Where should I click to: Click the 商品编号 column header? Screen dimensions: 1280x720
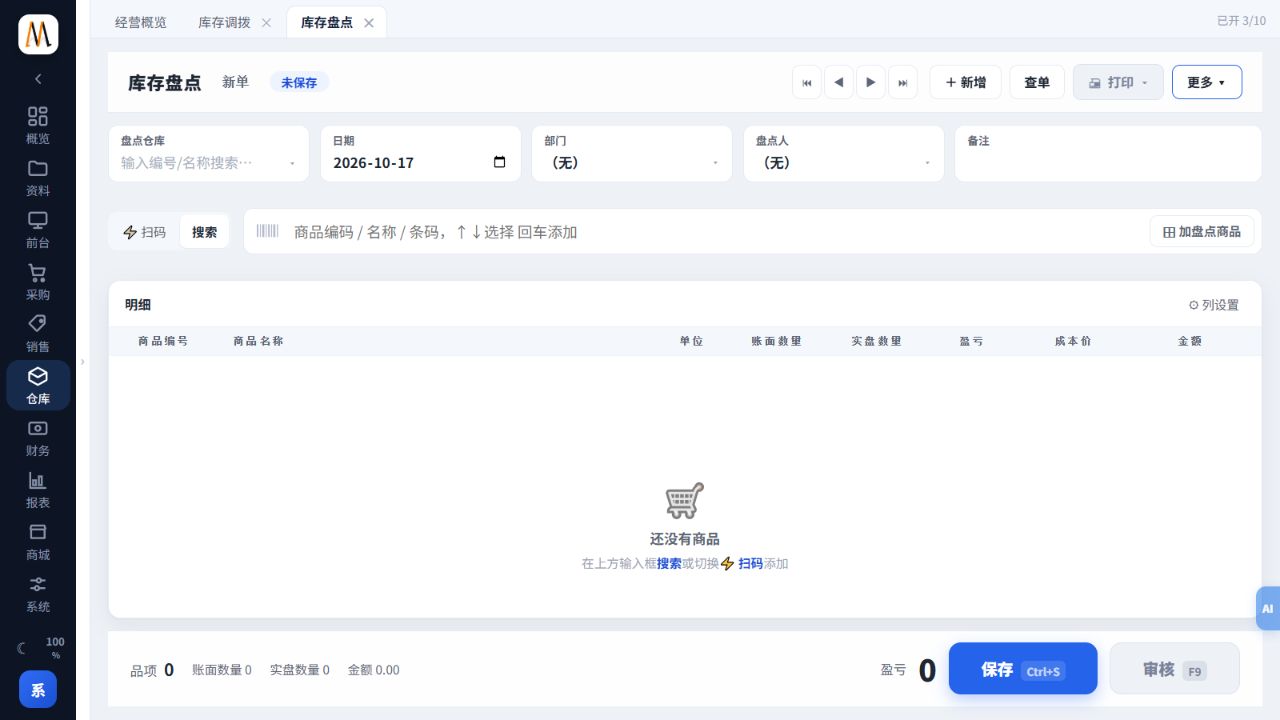point(163,341)
